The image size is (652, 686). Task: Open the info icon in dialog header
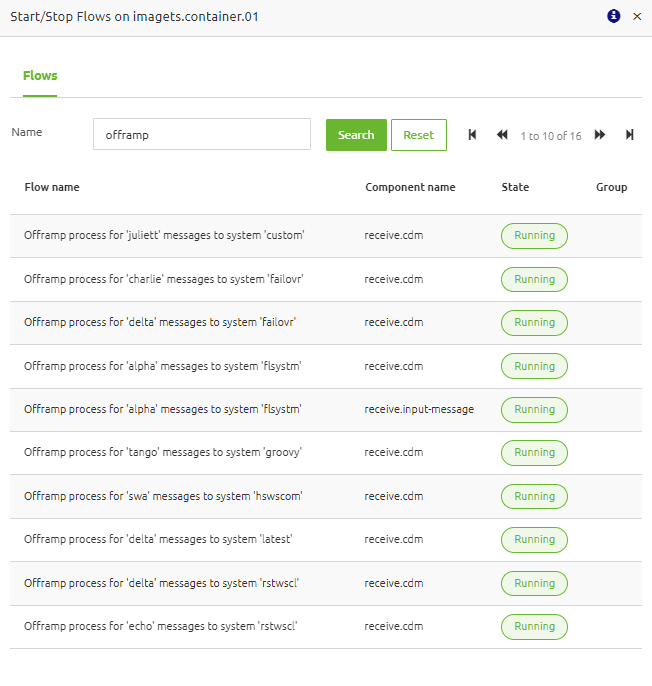(x=613, y=16)
